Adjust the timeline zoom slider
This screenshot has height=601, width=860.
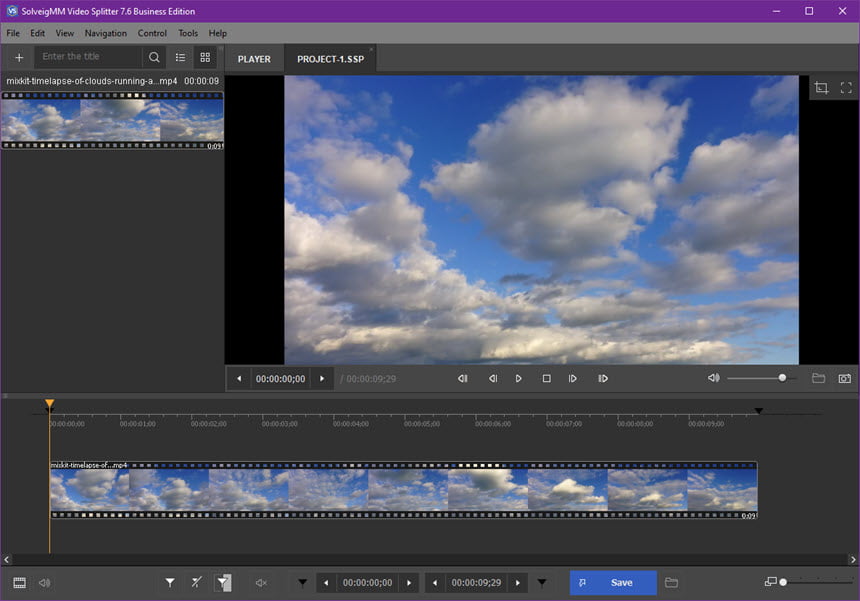coord(817,582)
